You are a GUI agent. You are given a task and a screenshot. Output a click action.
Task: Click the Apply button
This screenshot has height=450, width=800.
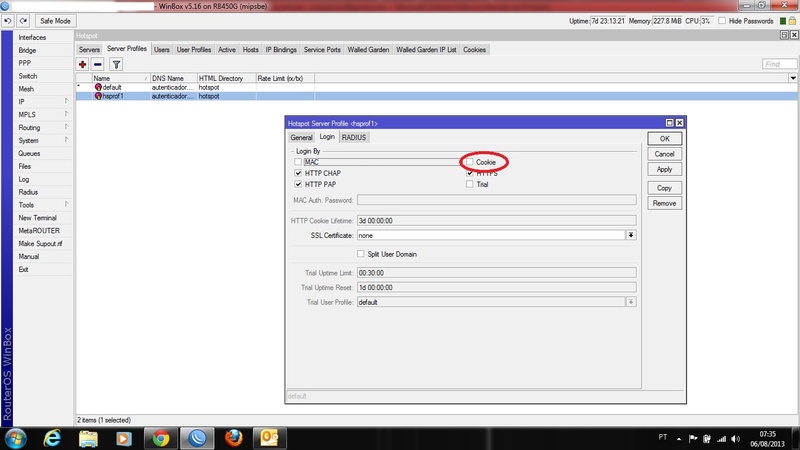(664, 169)
